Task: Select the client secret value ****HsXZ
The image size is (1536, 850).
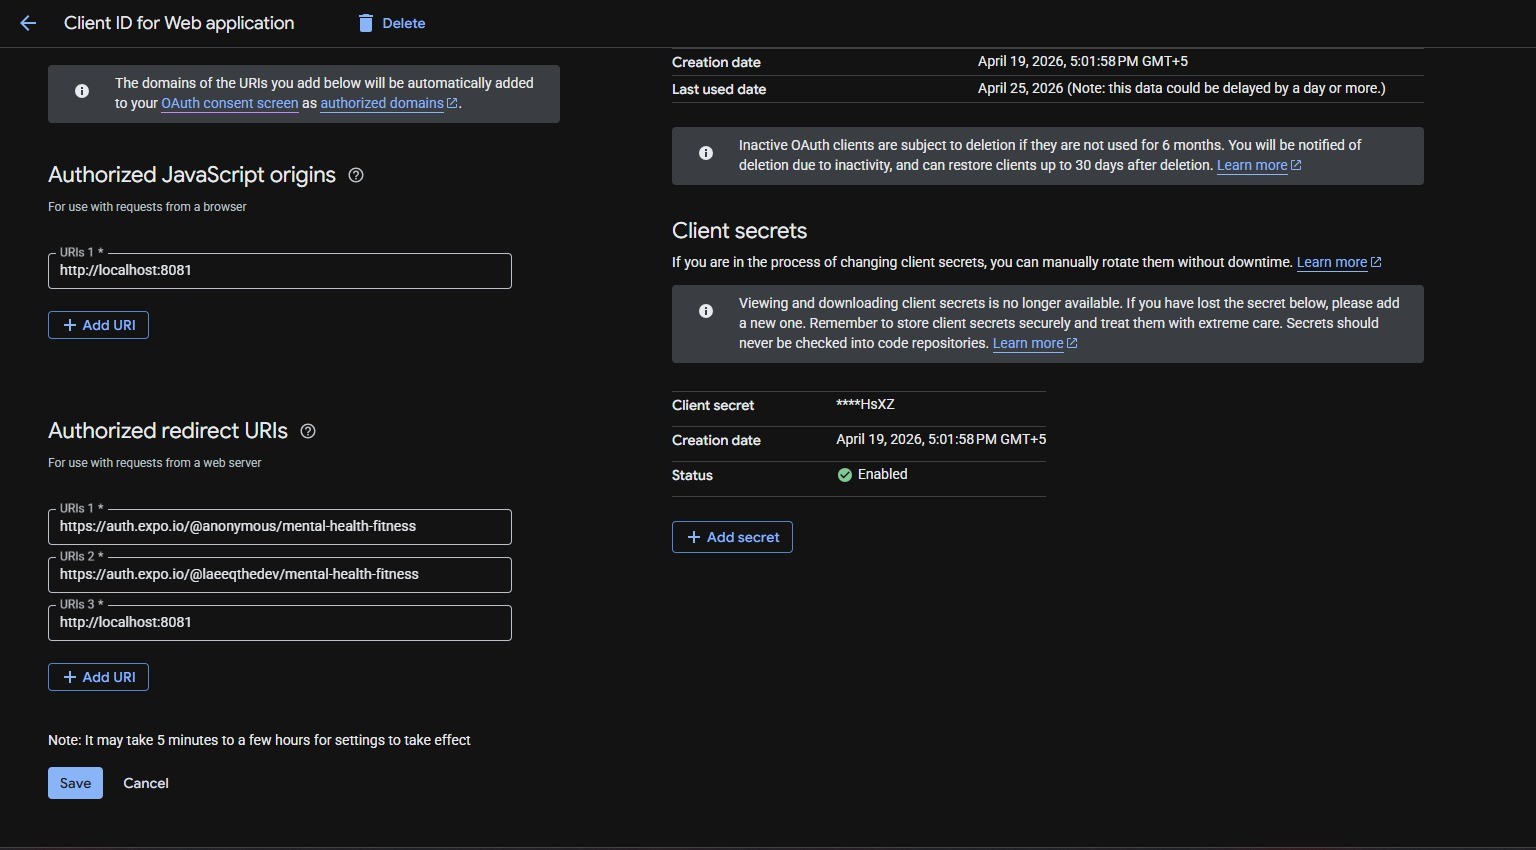Action: click(865, 405)
